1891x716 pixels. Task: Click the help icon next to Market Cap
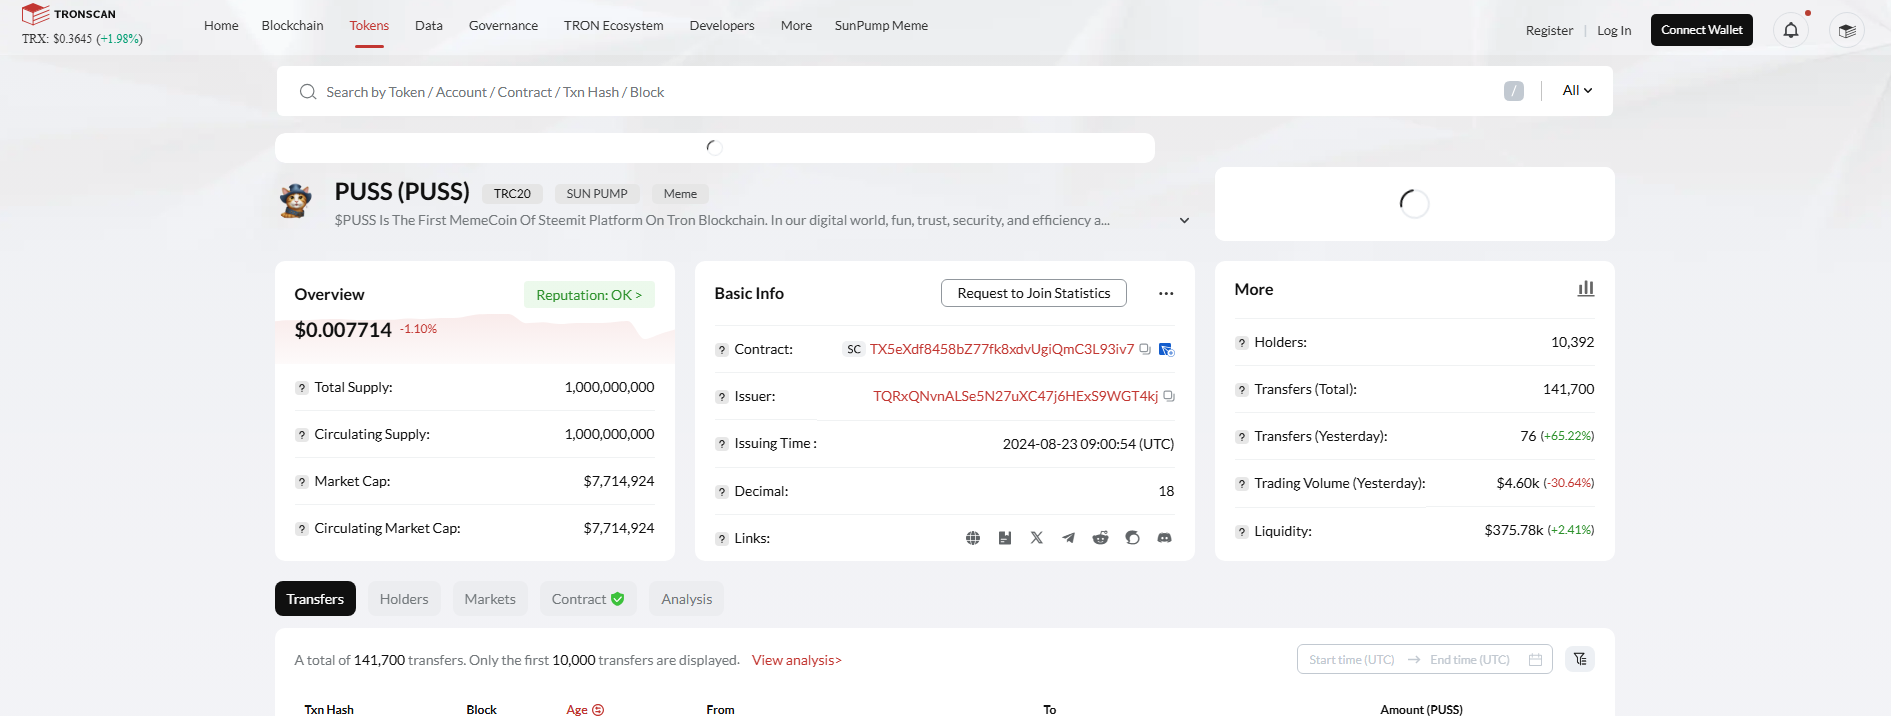click(x=301, y=482)
